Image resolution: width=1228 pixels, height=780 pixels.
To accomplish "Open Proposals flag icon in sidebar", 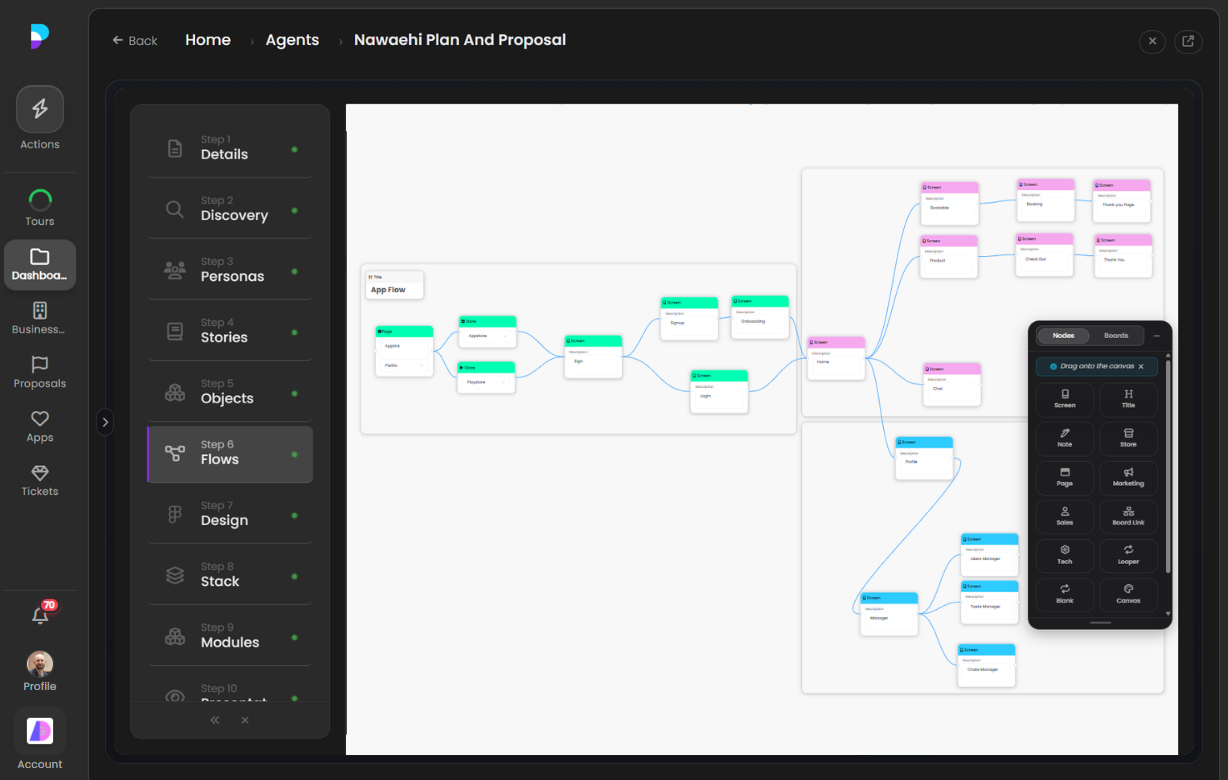I will click(x=40, y=372).
